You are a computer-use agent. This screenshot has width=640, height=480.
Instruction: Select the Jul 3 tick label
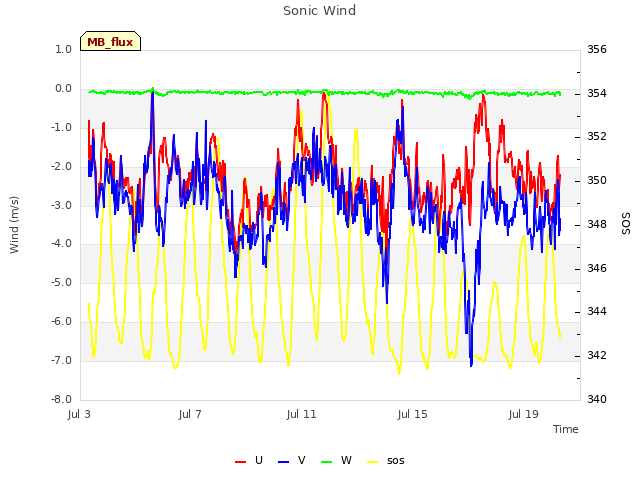coord(79,414)
